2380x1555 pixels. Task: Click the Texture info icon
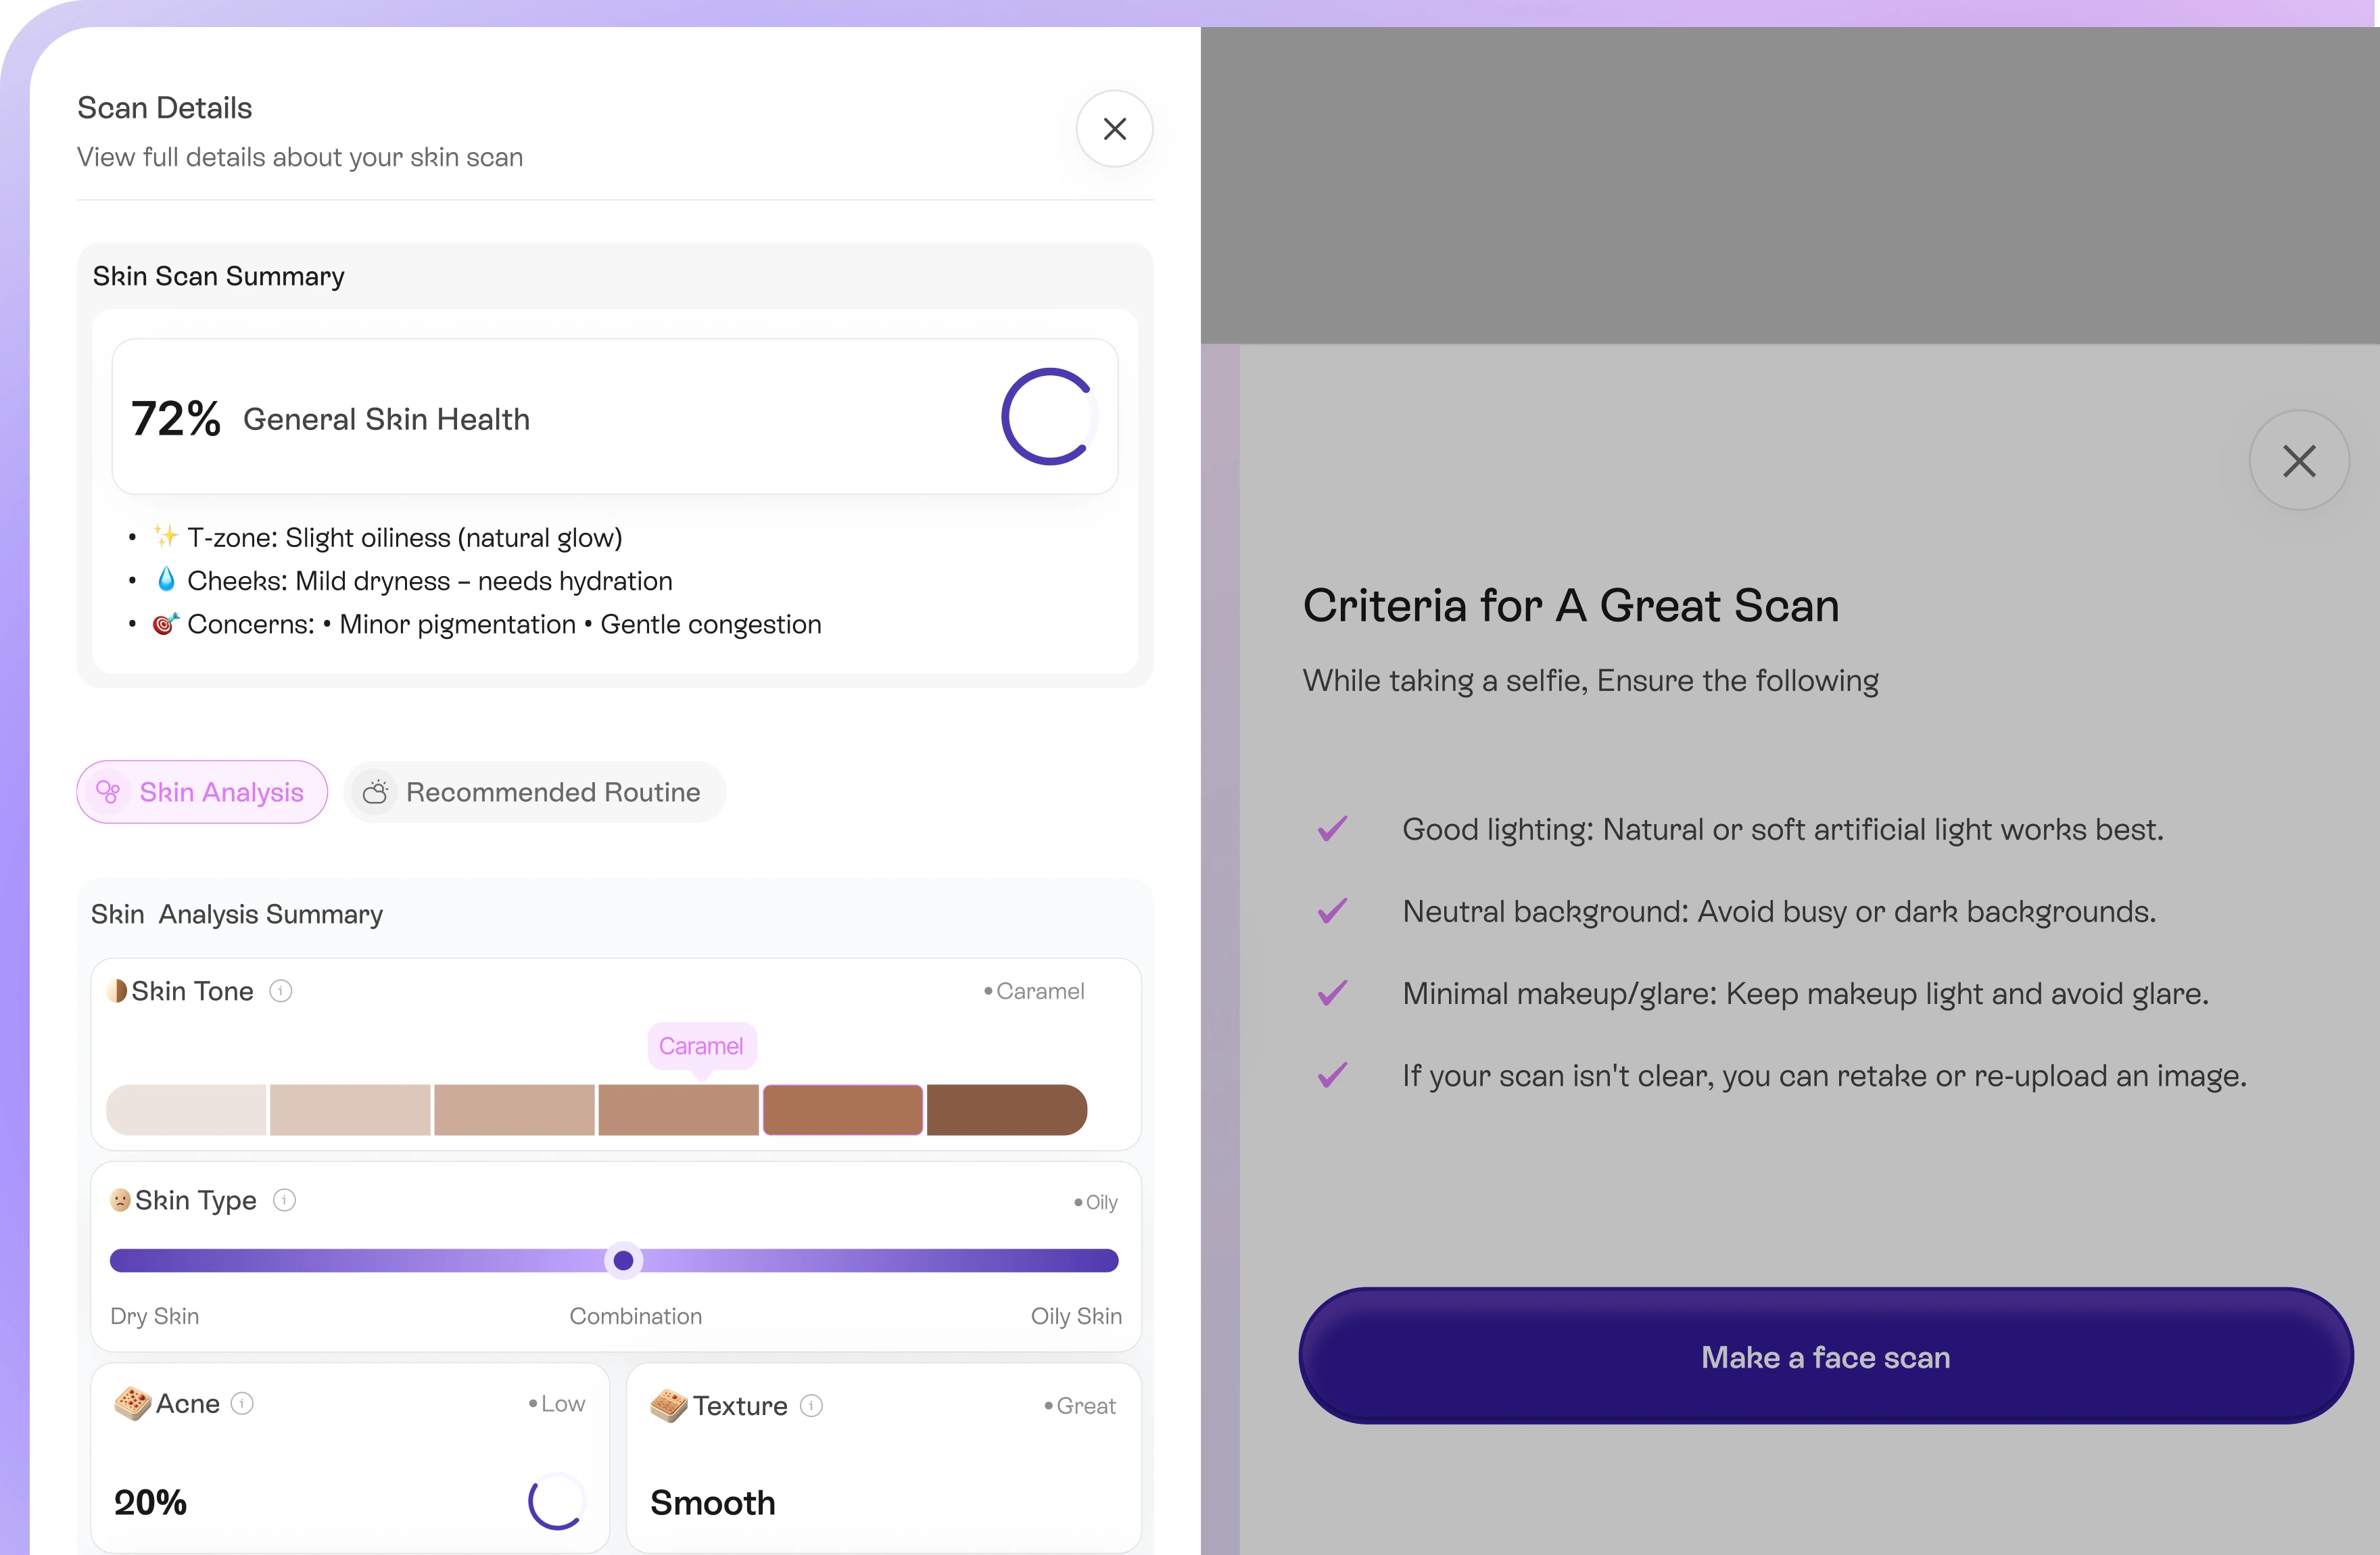coord(812,1406)
